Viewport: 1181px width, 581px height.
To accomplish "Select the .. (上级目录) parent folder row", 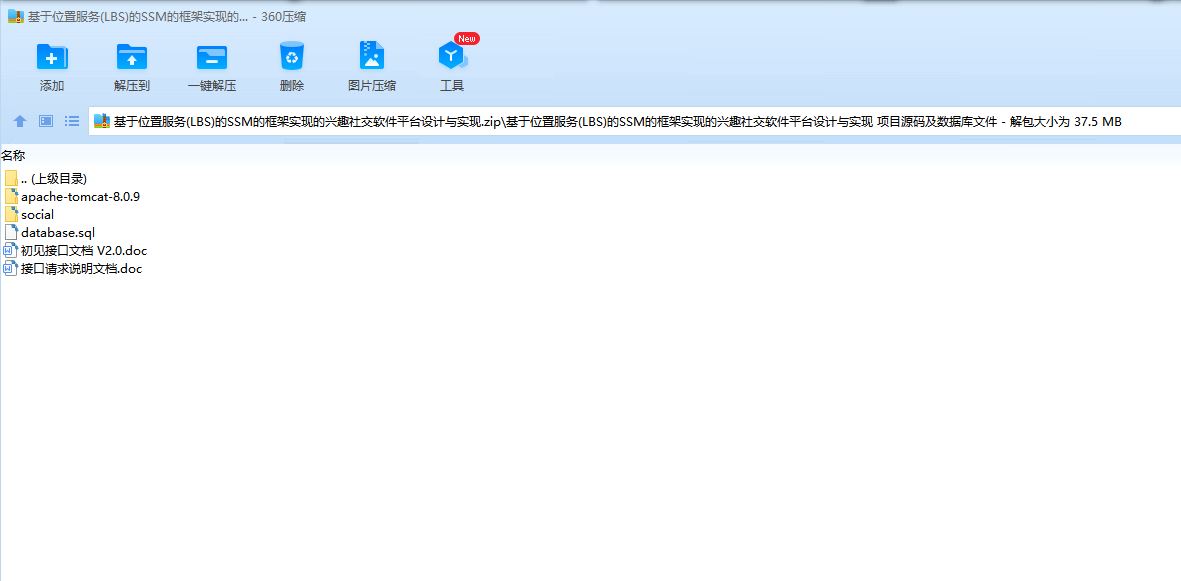I will (46, 179).
